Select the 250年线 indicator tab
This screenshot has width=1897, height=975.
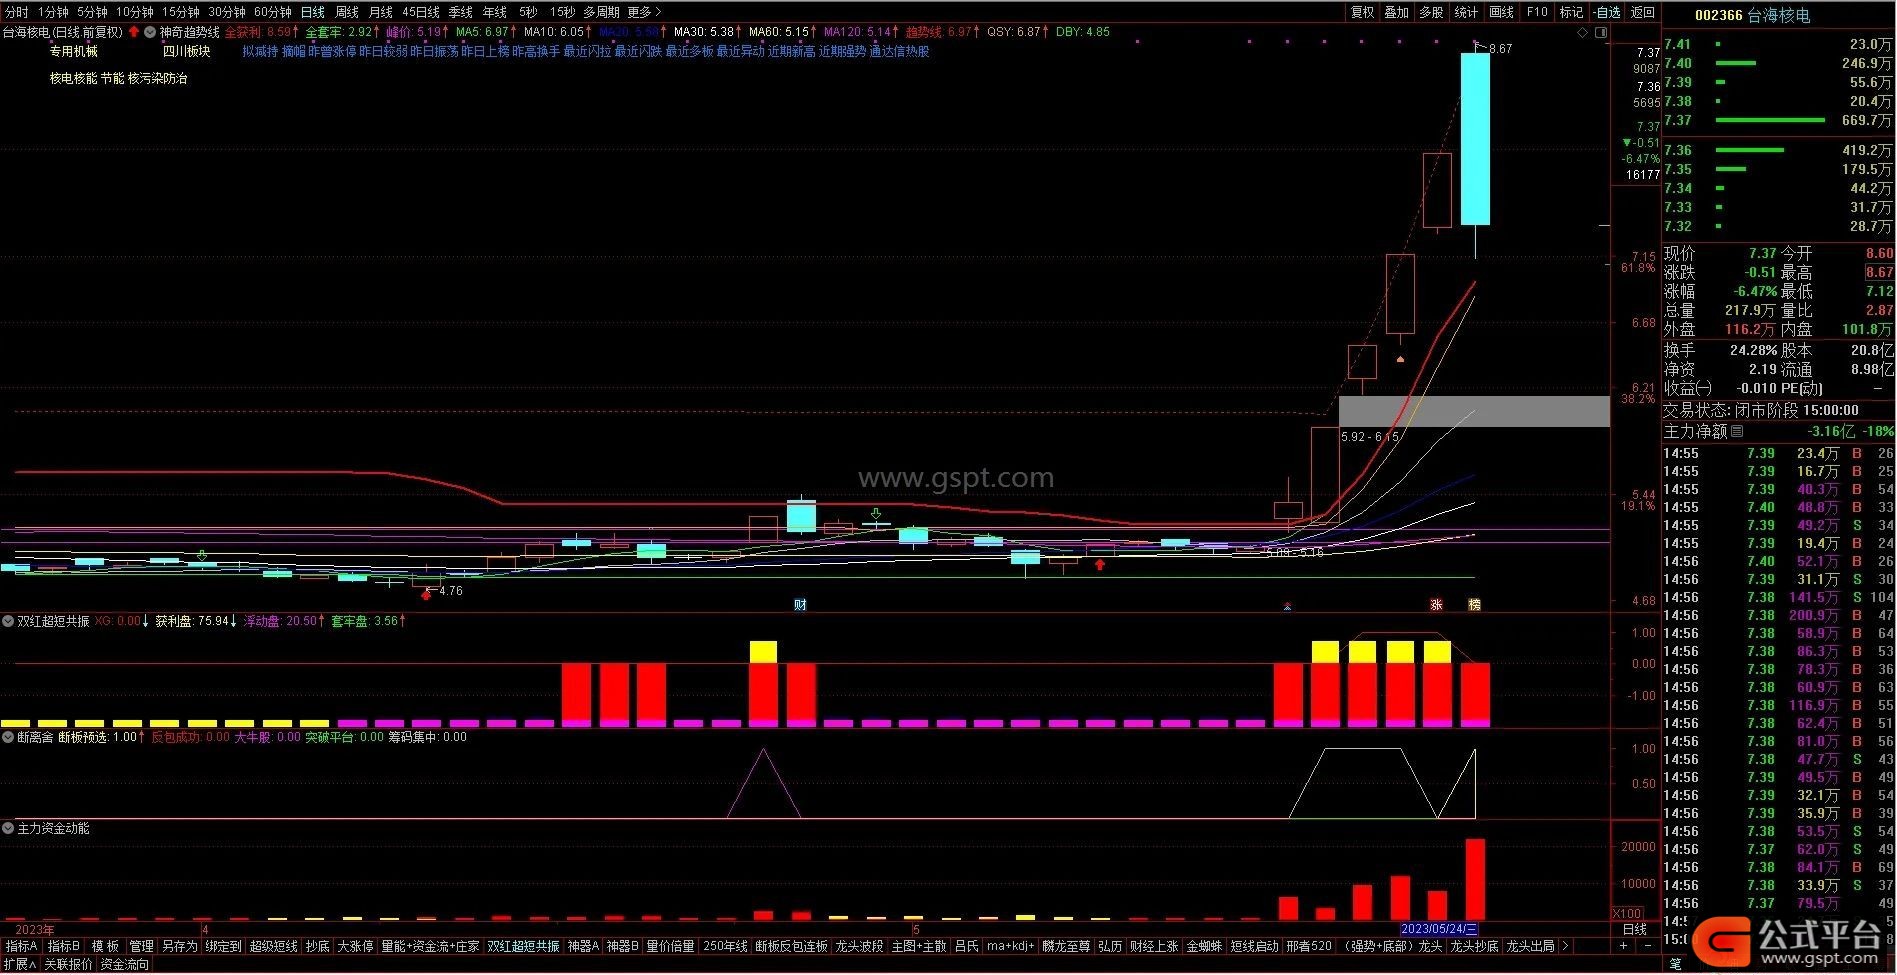tap(725, 945)
